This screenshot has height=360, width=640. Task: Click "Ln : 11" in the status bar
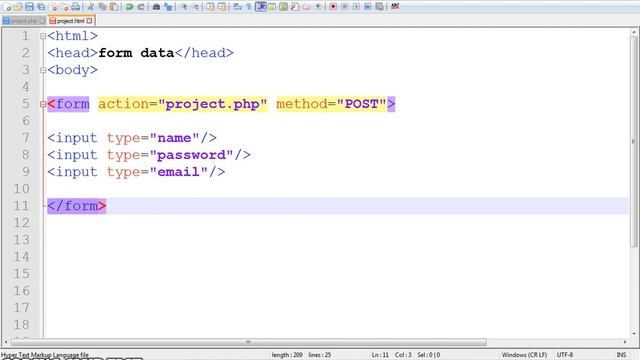[380, 355]
